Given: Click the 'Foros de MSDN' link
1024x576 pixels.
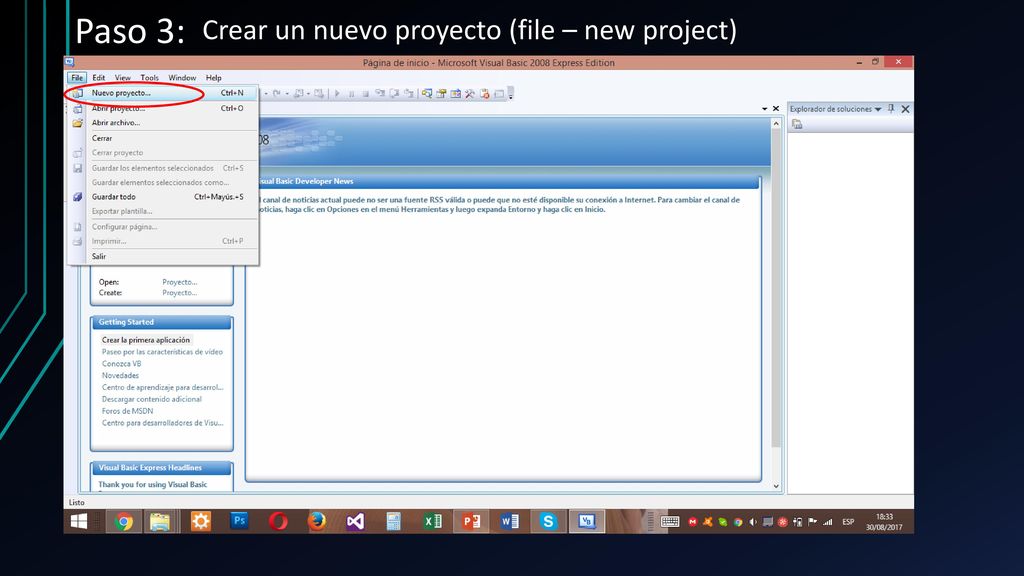Looking at the screenshot, I should click(127, 411).
